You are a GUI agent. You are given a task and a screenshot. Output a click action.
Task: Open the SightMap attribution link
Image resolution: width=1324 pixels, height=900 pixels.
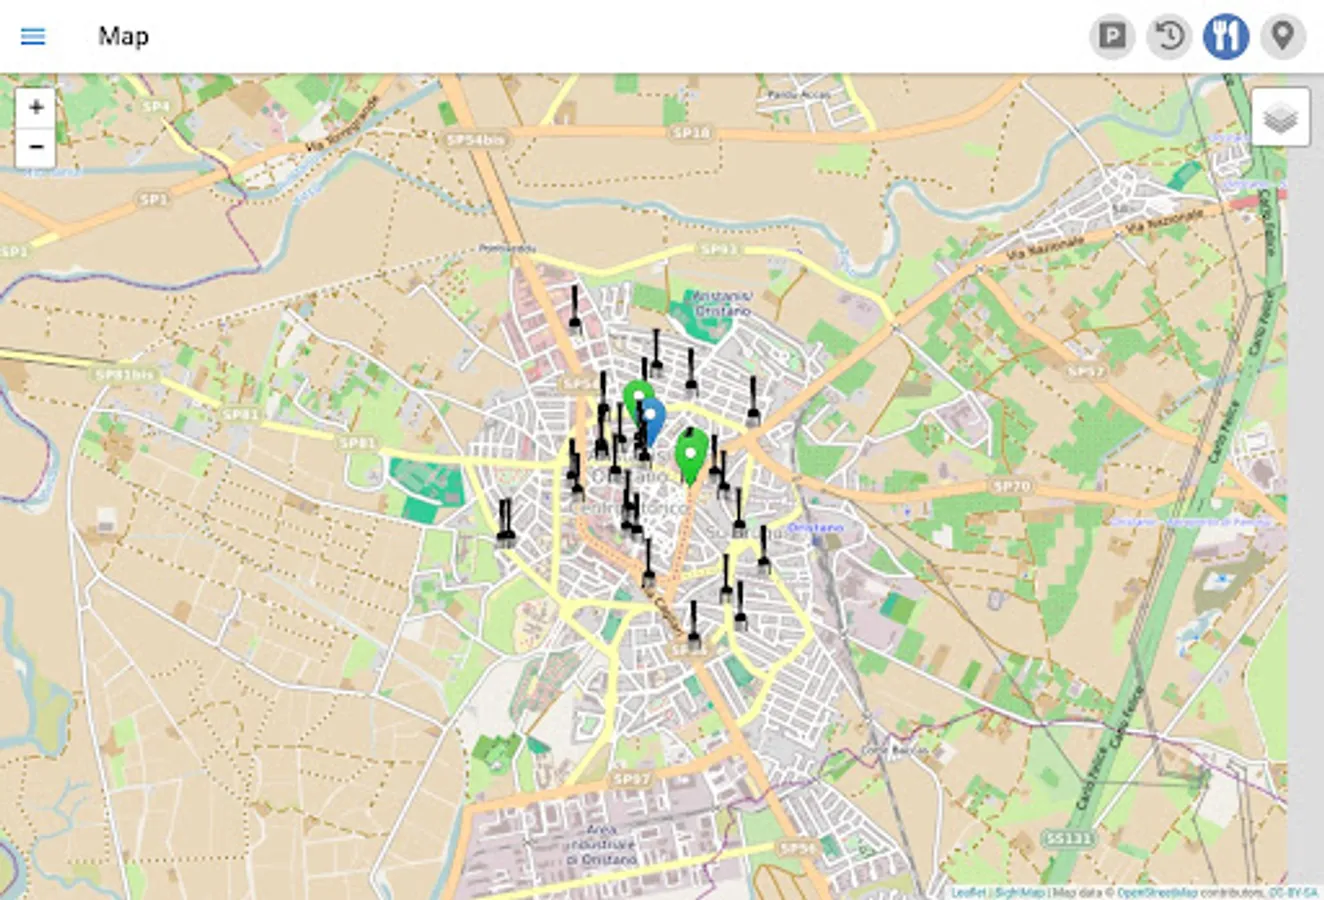pyautogui.click(x=1018, y=892)
